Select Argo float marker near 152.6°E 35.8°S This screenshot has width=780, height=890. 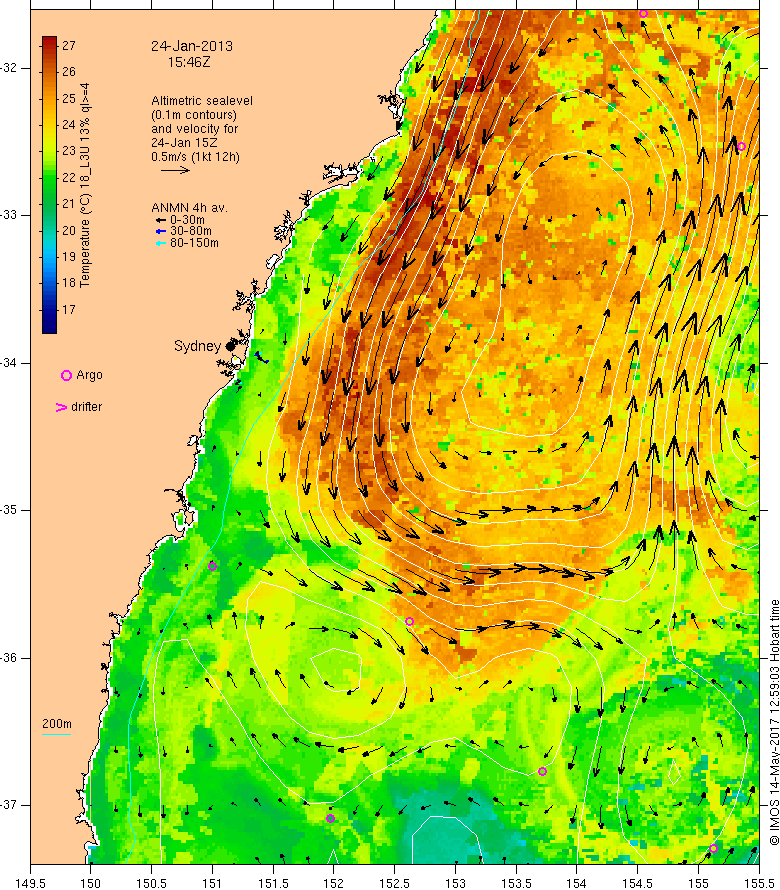409,622
